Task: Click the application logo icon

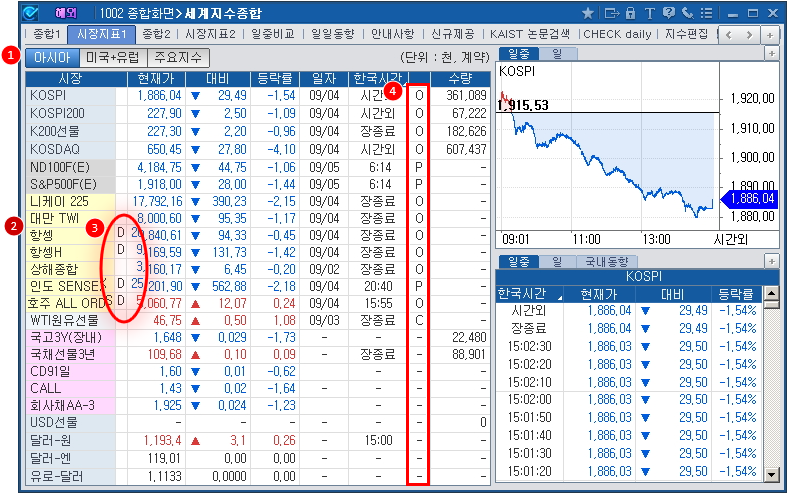Action: [30, 13]
